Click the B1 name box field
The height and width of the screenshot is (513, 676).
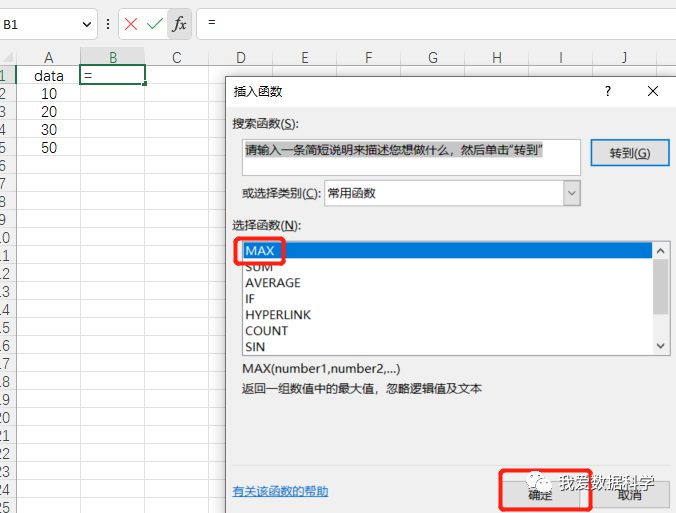(x=41, y=25)
